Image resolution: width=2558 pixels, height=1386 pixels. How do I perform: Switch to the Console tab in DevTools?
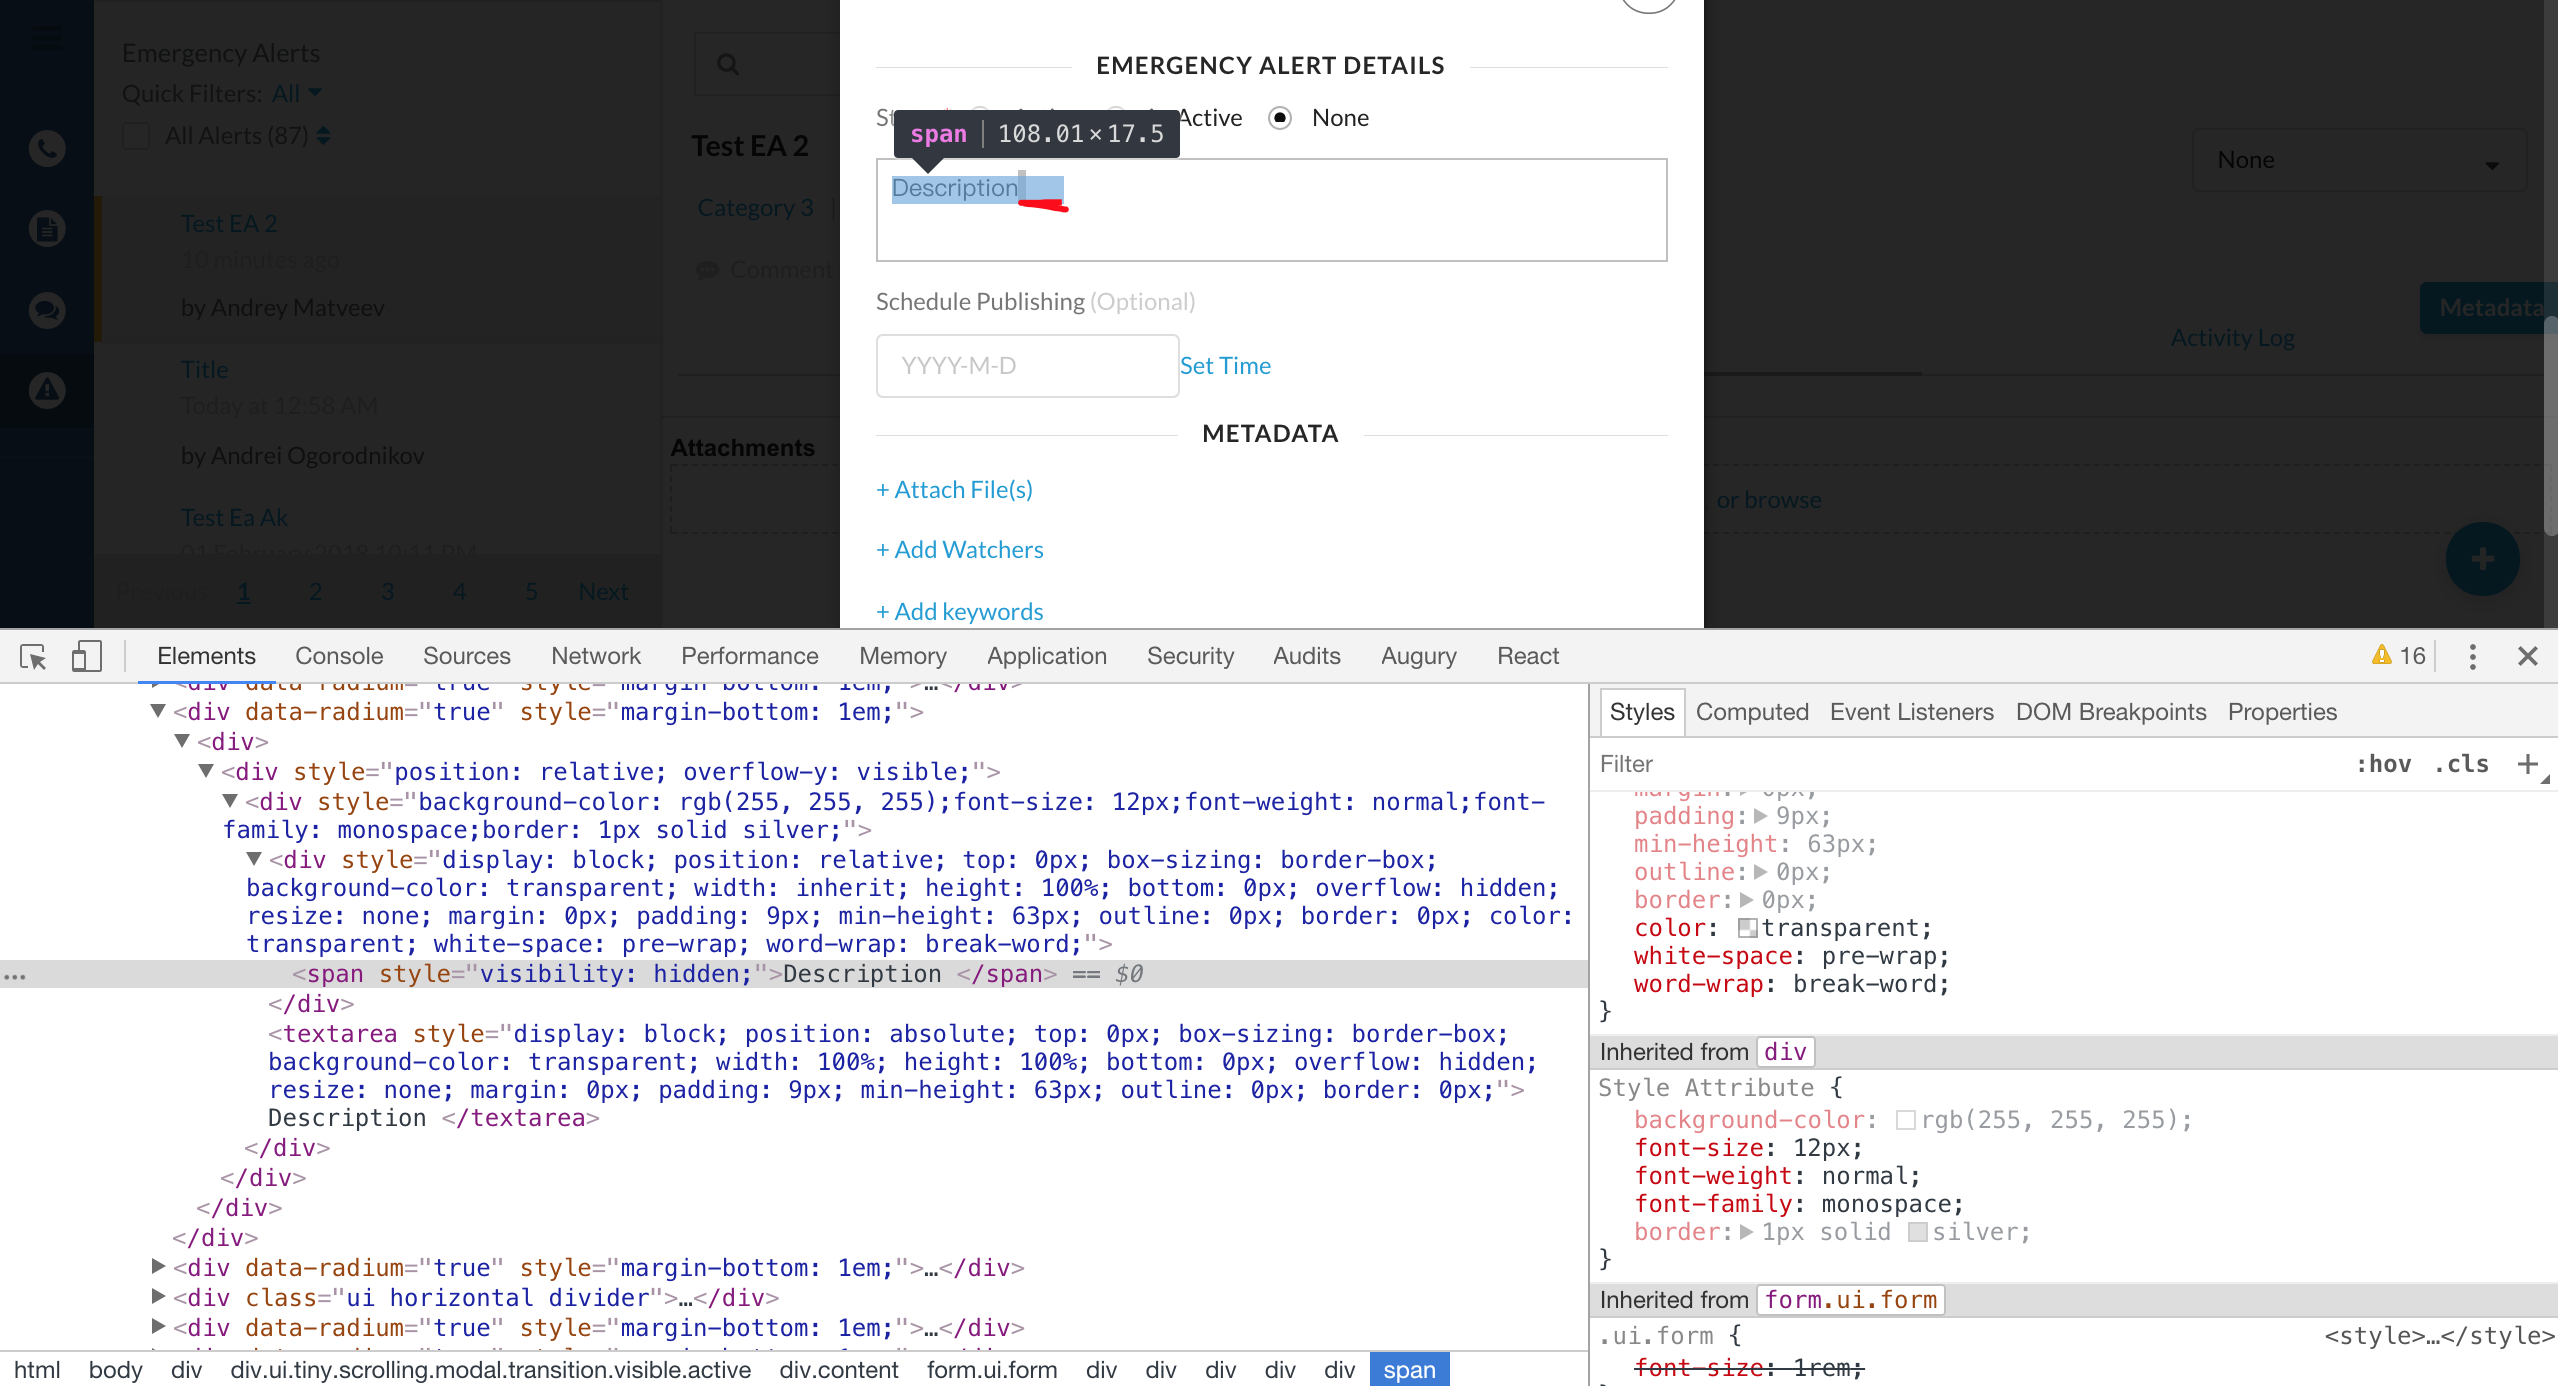pyautogui.click(x=338, y=655)
